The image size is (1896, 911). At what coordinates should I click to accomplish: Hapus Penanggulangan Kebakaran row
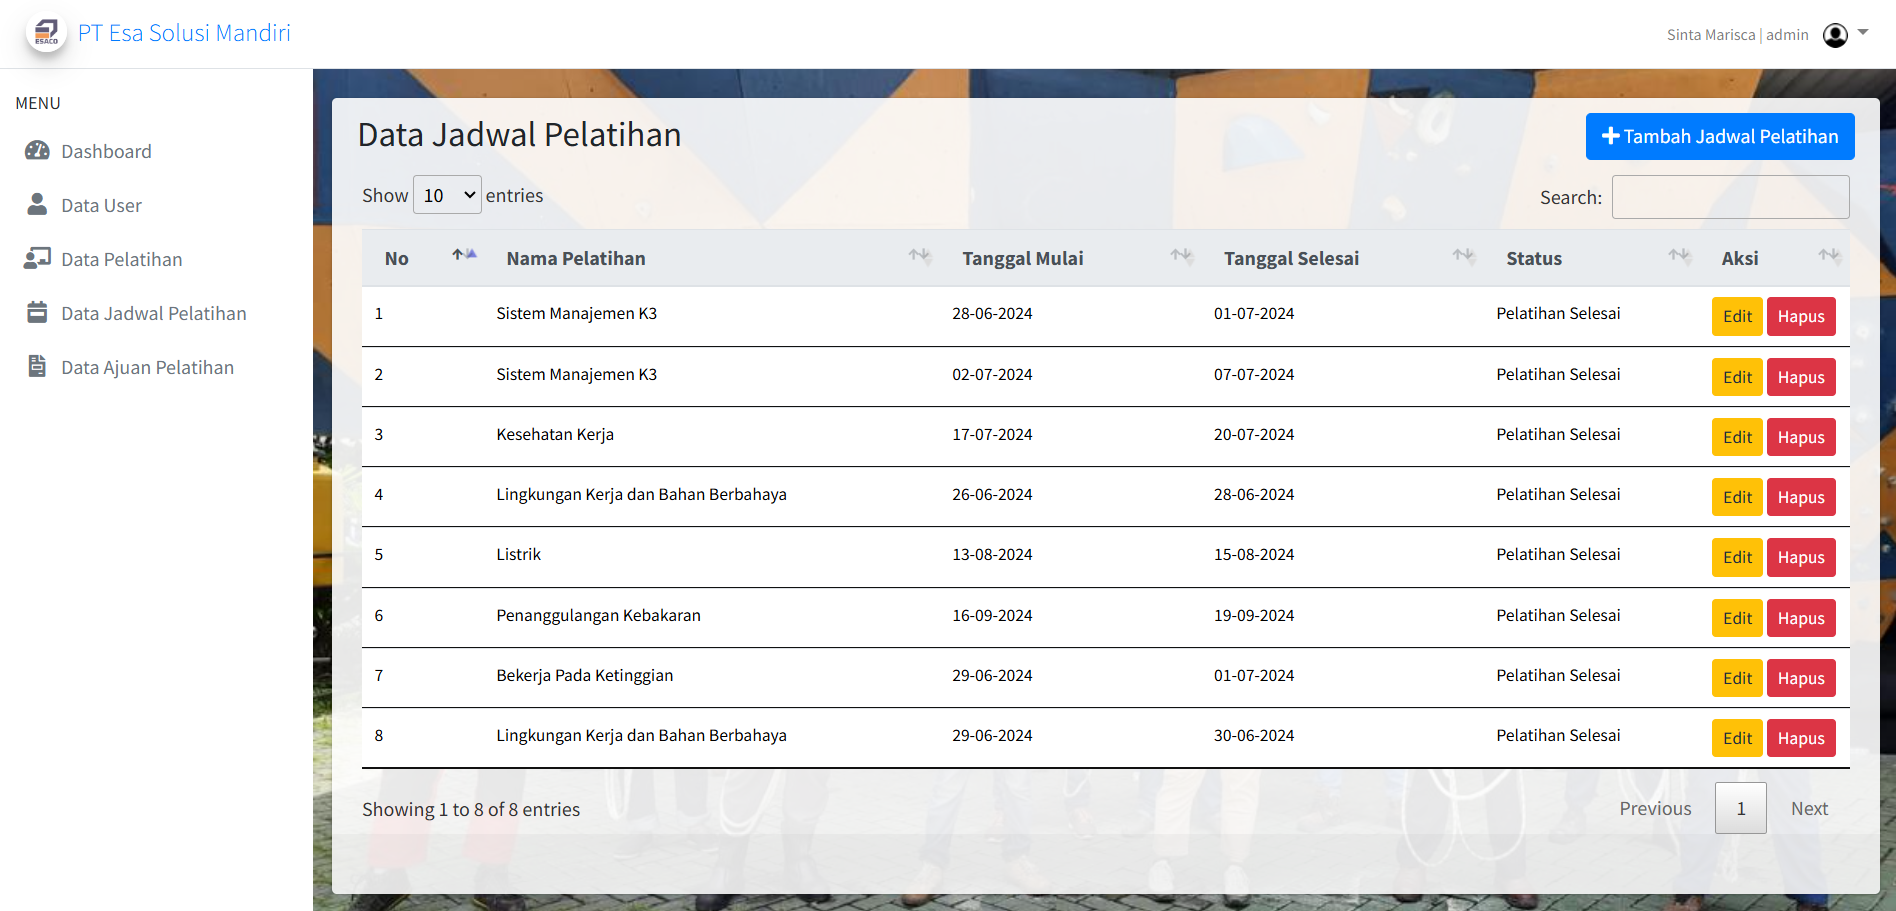pyautogui.click(x=1801, y=618)
